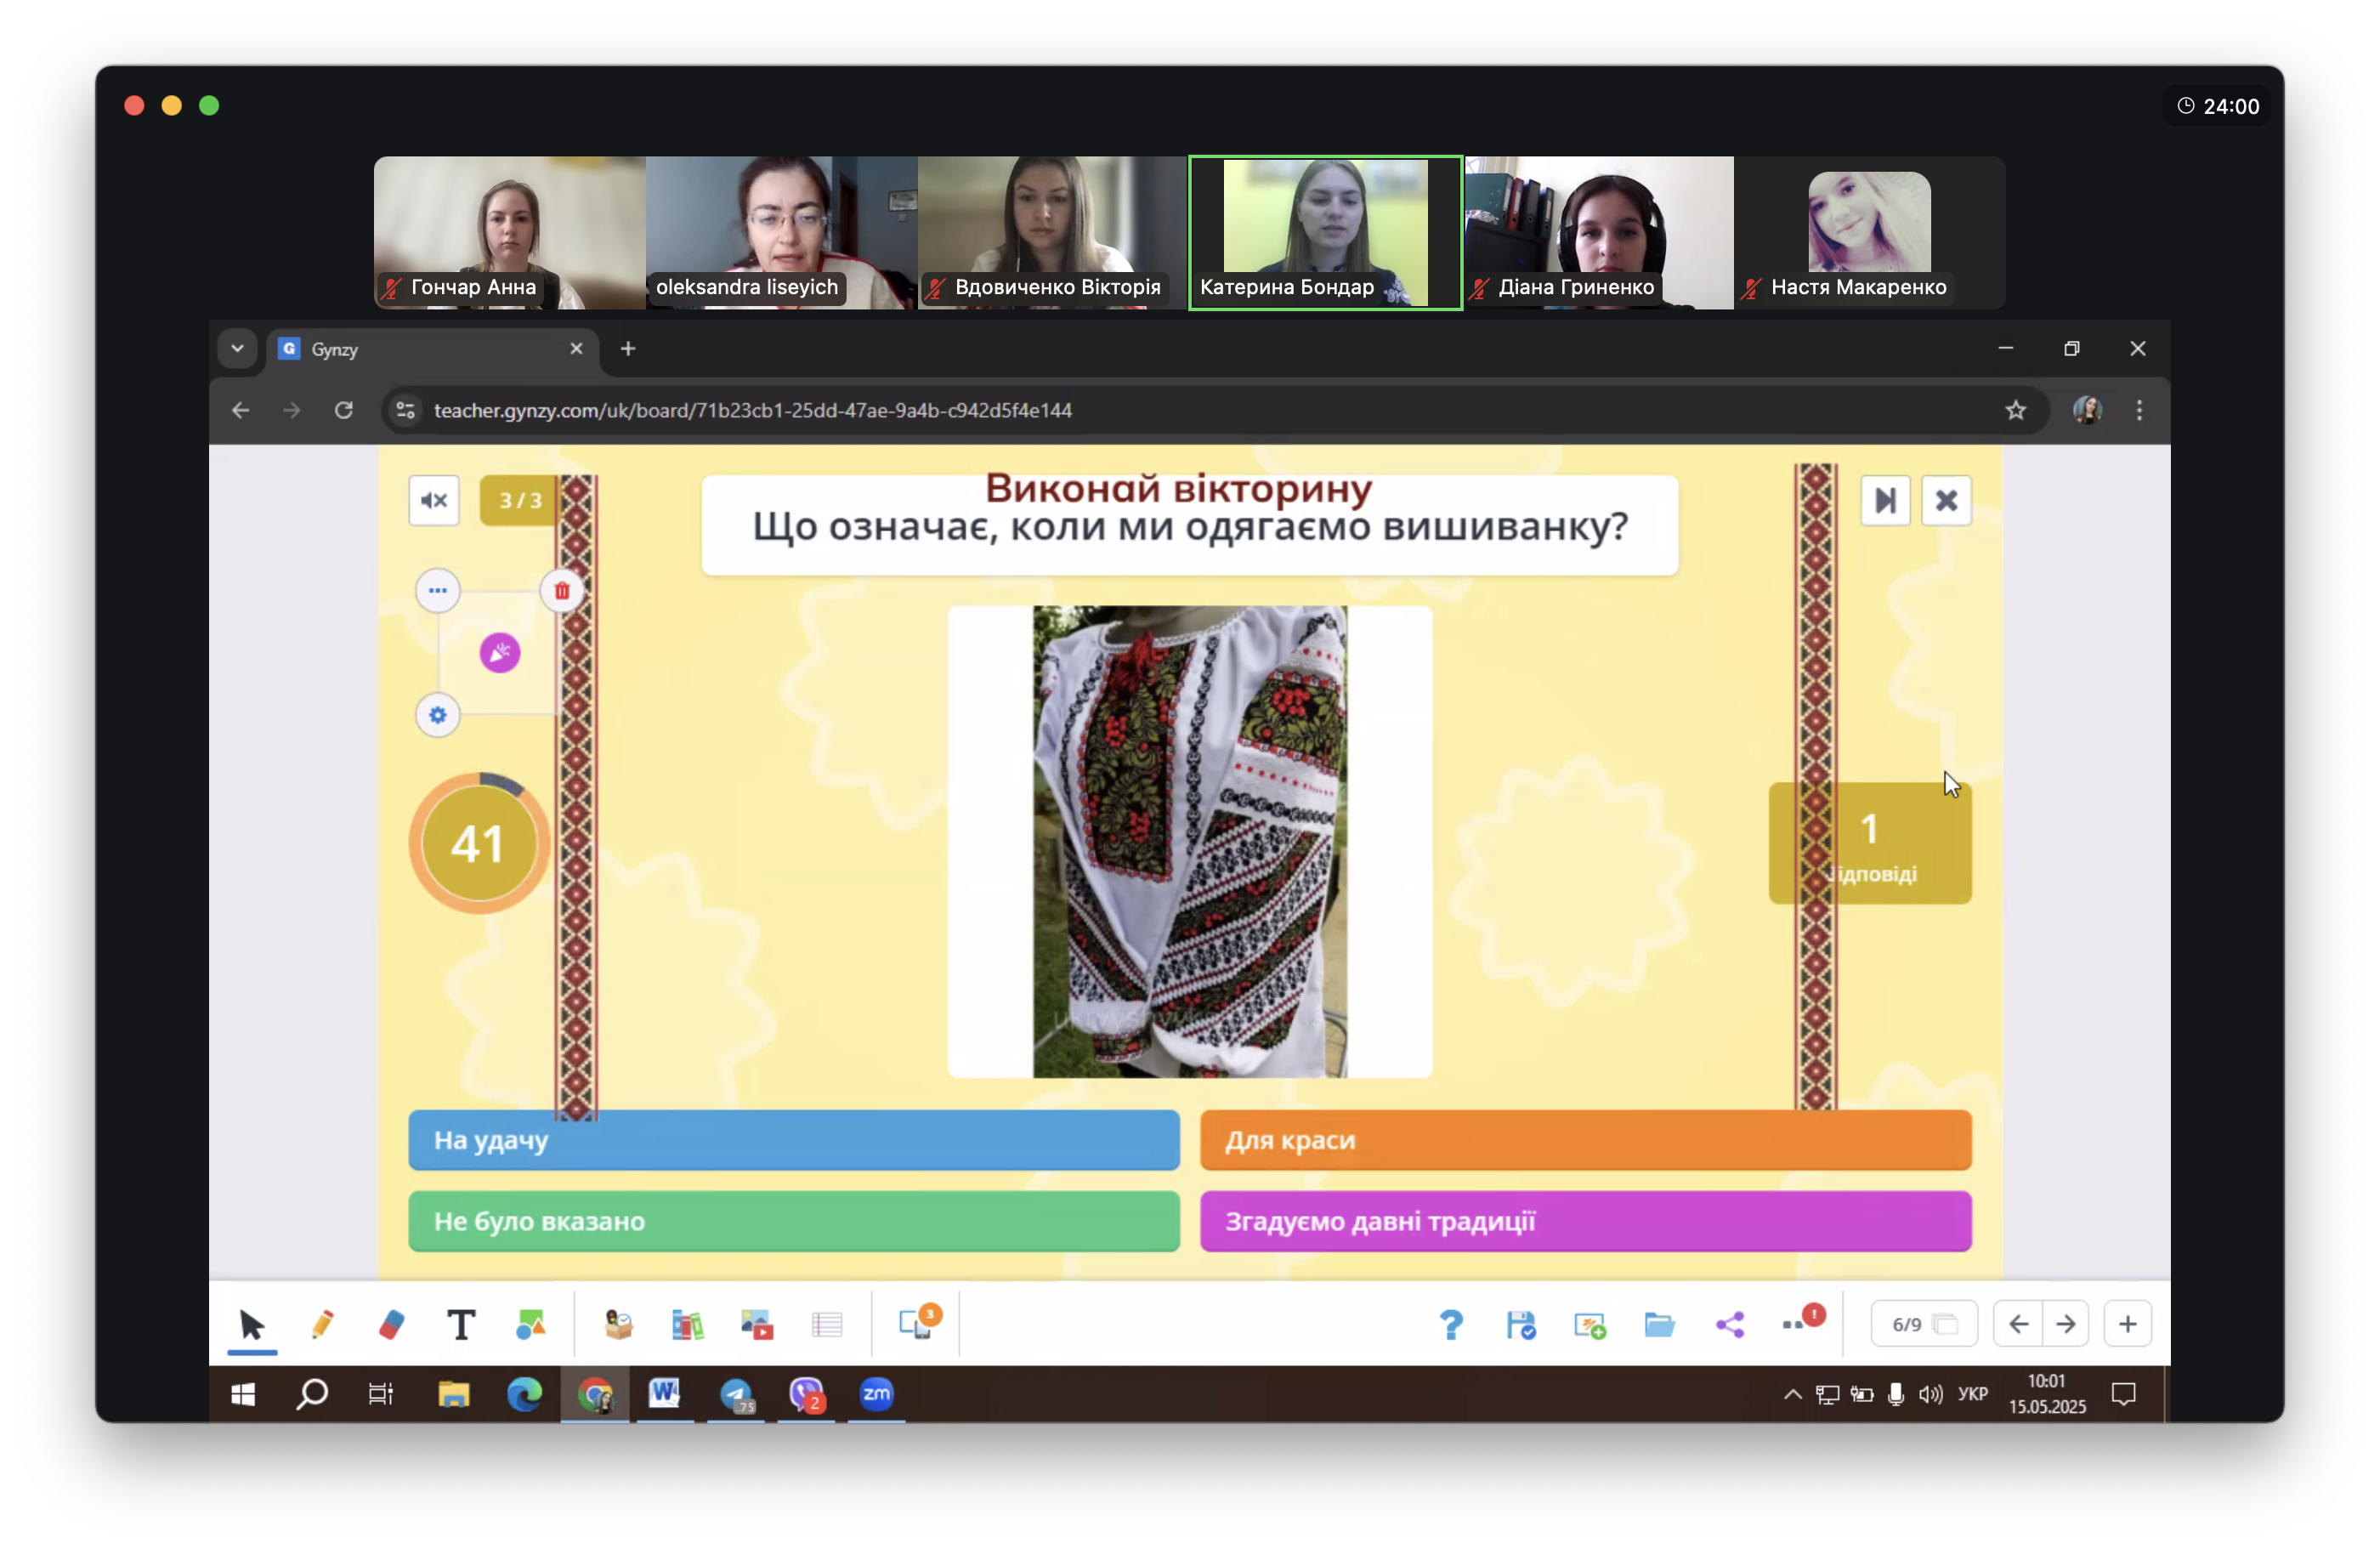Save the board with the floppy icon
The image size is (2380, 1549).
1520,1324
